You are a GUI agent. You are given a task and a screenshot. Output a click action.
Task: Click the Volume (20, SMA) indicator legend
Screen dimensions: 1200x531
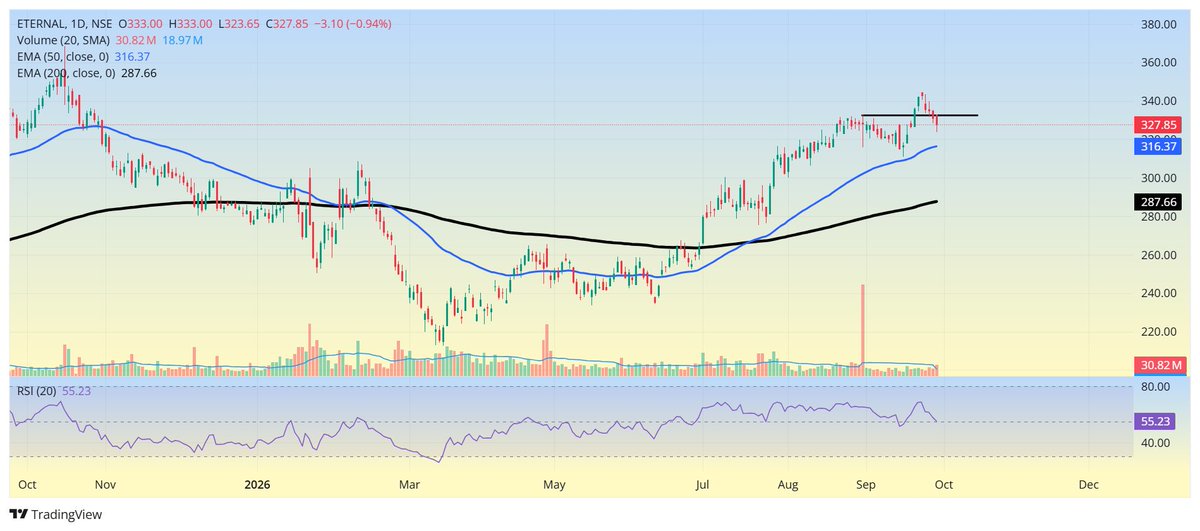(63, 40)
